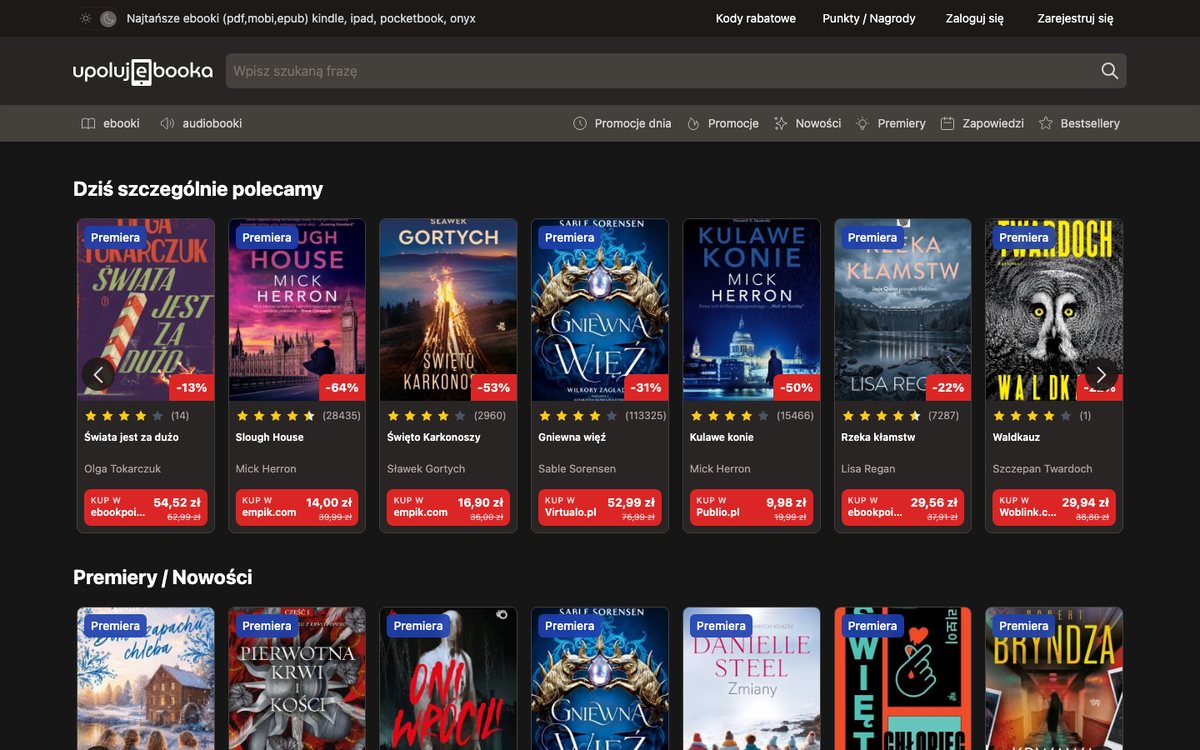The height and width of the screenshot is (750, 1200).
Task: Open Slough House book cover
Action: pyautogui.click(x=297, y=310)
